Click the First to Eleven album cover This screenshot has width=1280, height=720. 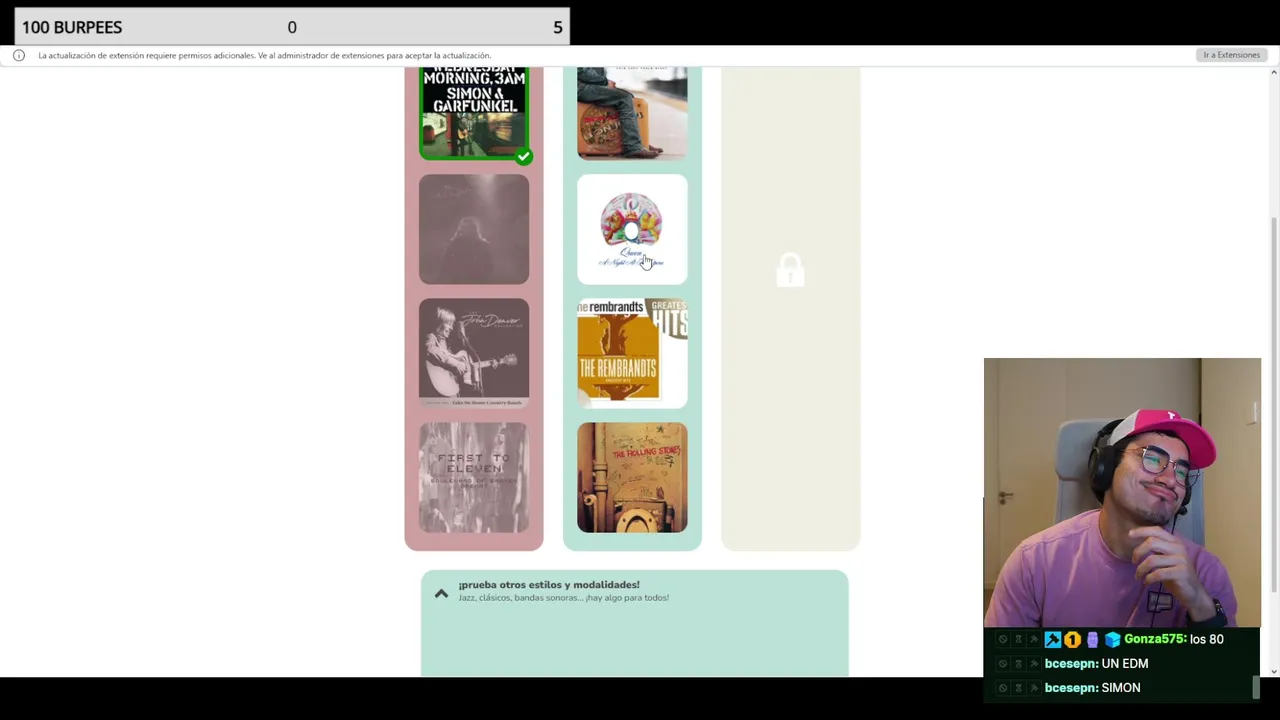(x=474, y=477)
